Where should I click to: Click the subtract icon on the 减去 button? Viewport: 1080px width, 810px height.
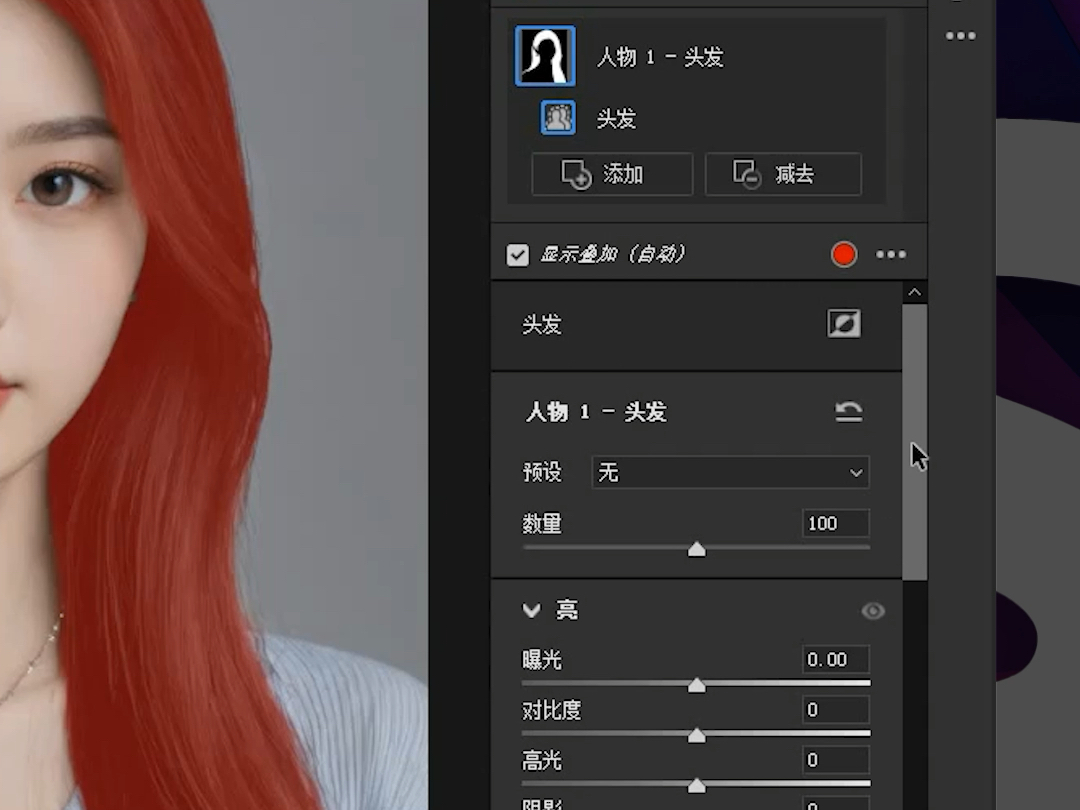pyautogui.click(x=747, y=174)
